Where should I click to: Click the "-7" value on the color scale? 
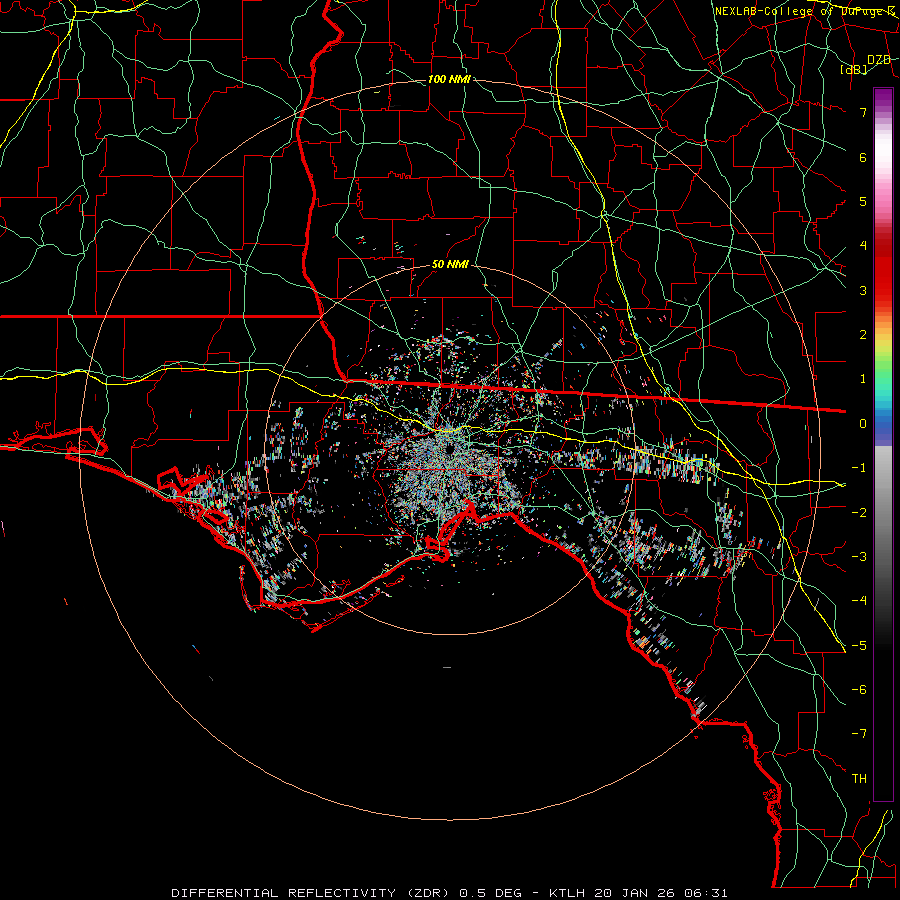click(859, 734)
